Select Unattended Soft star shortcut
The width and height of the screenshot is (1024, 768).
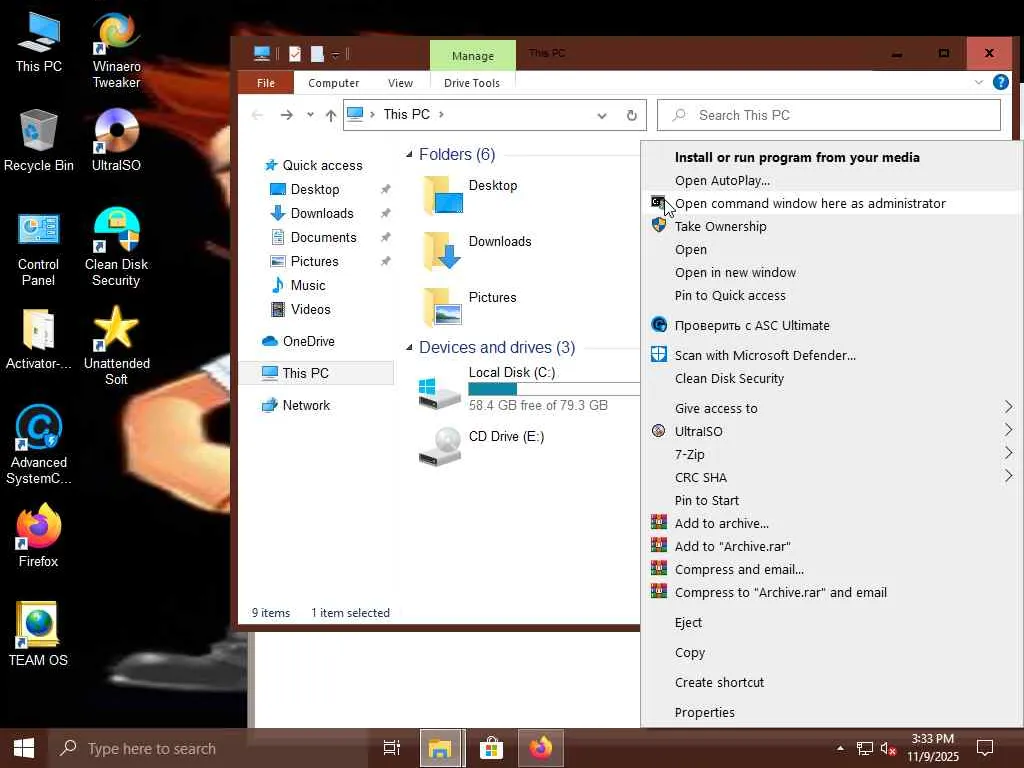pos(116,346)
